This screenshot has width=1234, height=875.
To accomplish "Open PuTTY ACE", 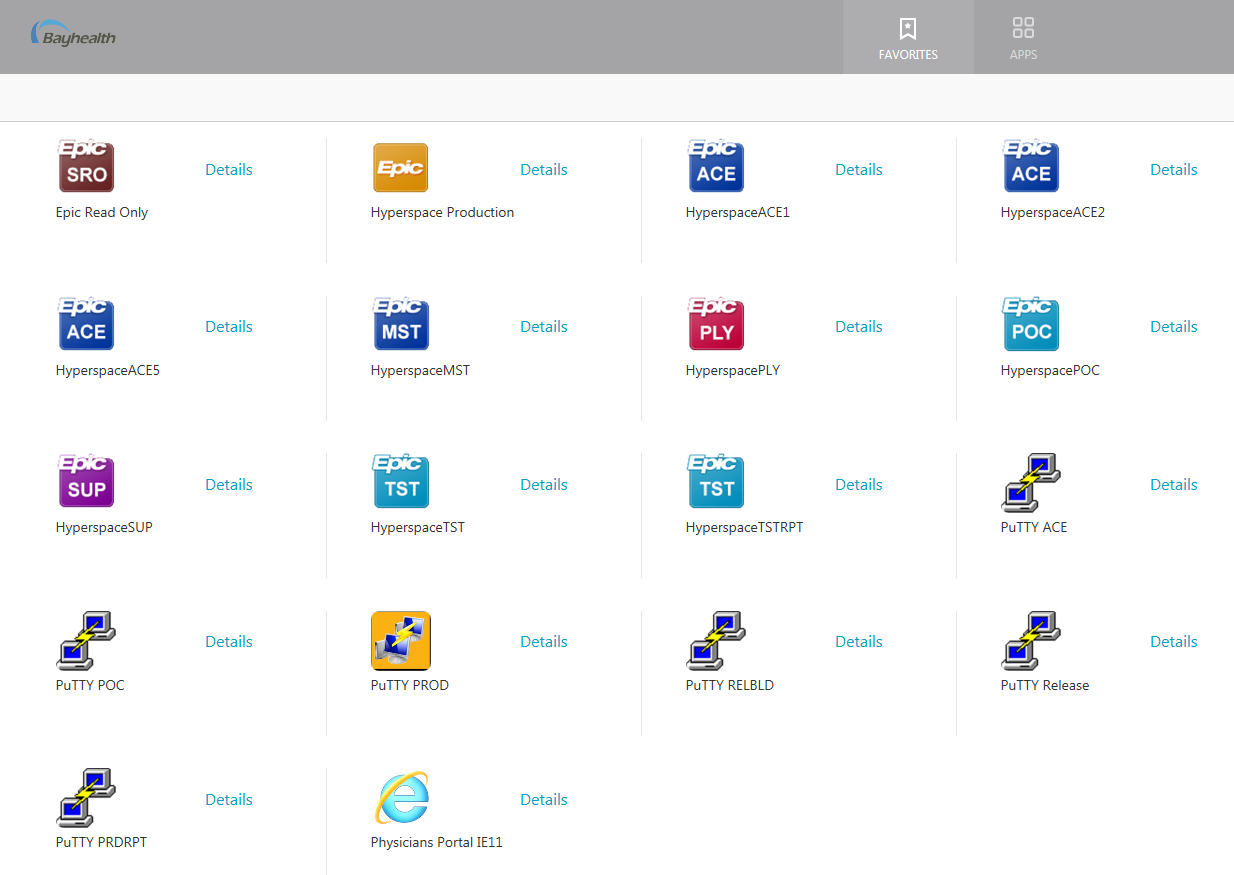I will (1031, 481).
